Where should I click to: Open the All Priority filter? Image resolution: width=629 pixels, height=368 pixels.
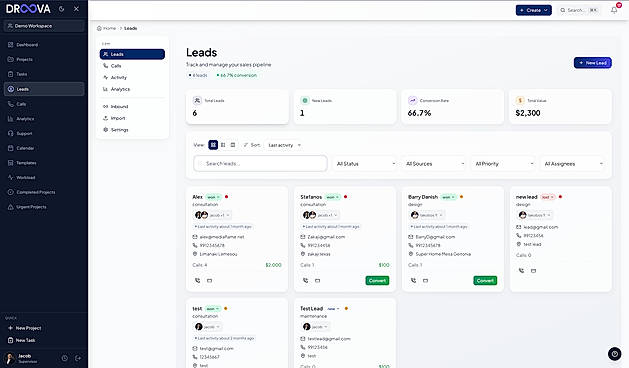(x=504, y=164)
